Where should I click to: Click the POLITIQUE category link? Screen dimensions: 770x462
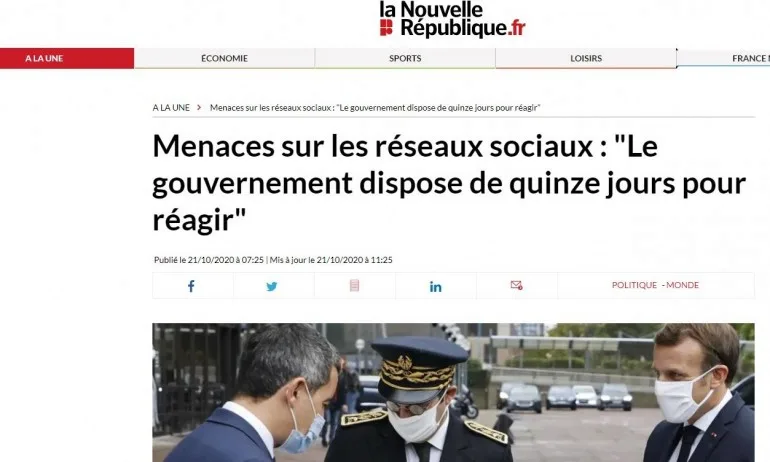(x=634, y=285)
